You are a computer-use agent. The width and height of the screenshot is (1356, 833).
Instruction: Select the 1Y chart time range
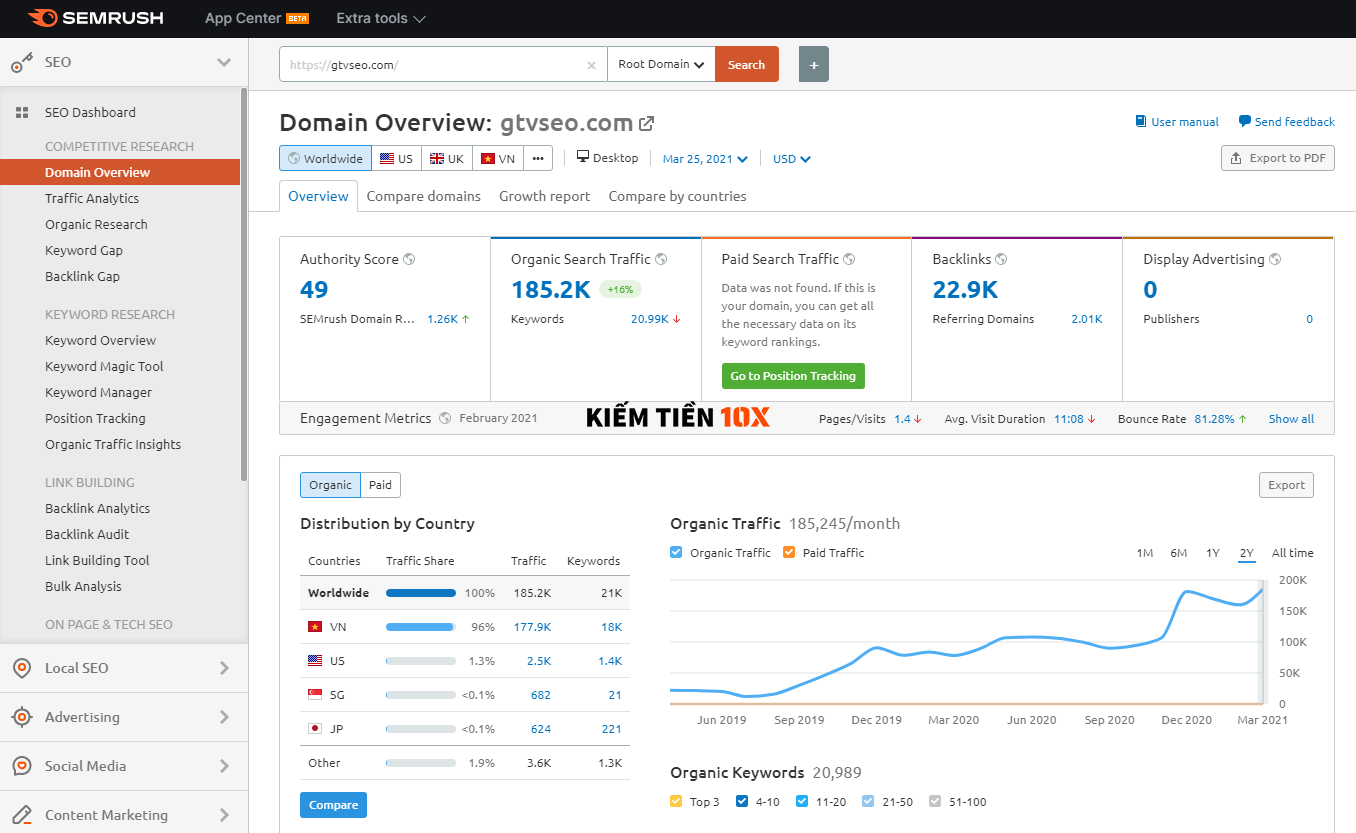(1212, 553)
